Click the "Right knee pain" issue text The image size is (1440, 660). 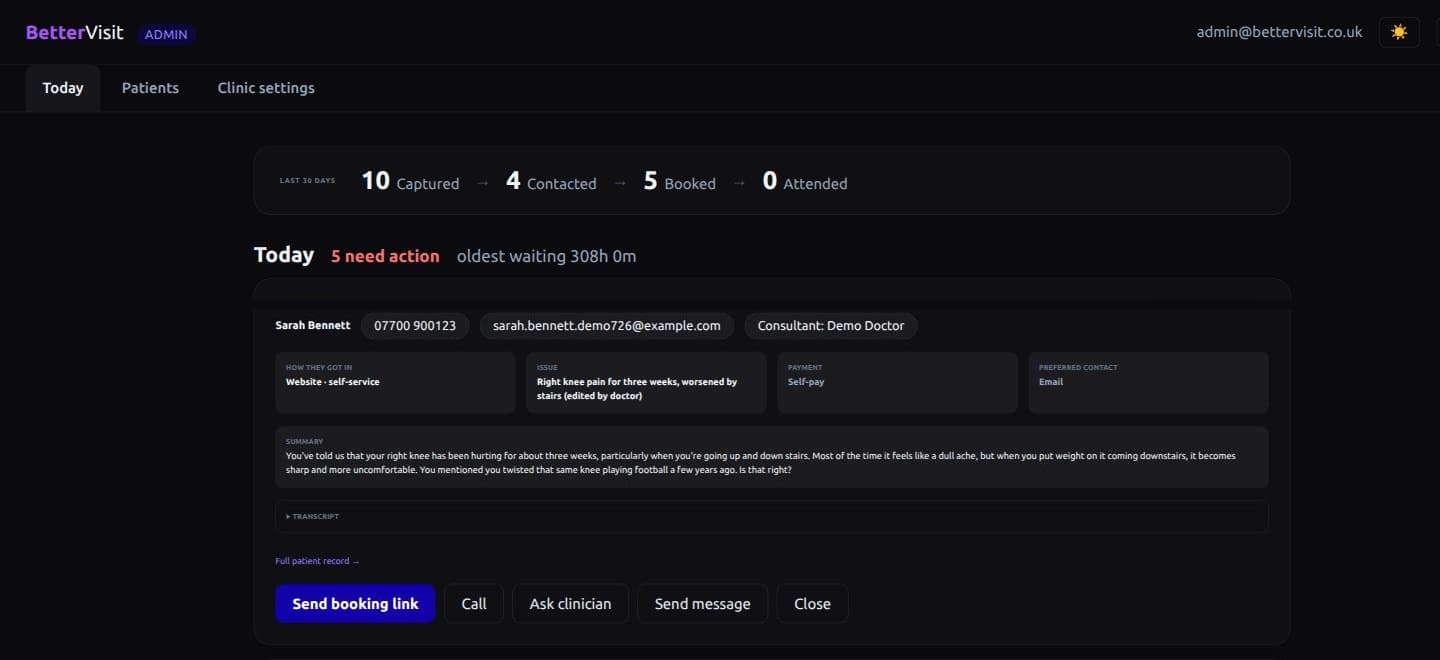pos(637,389)
